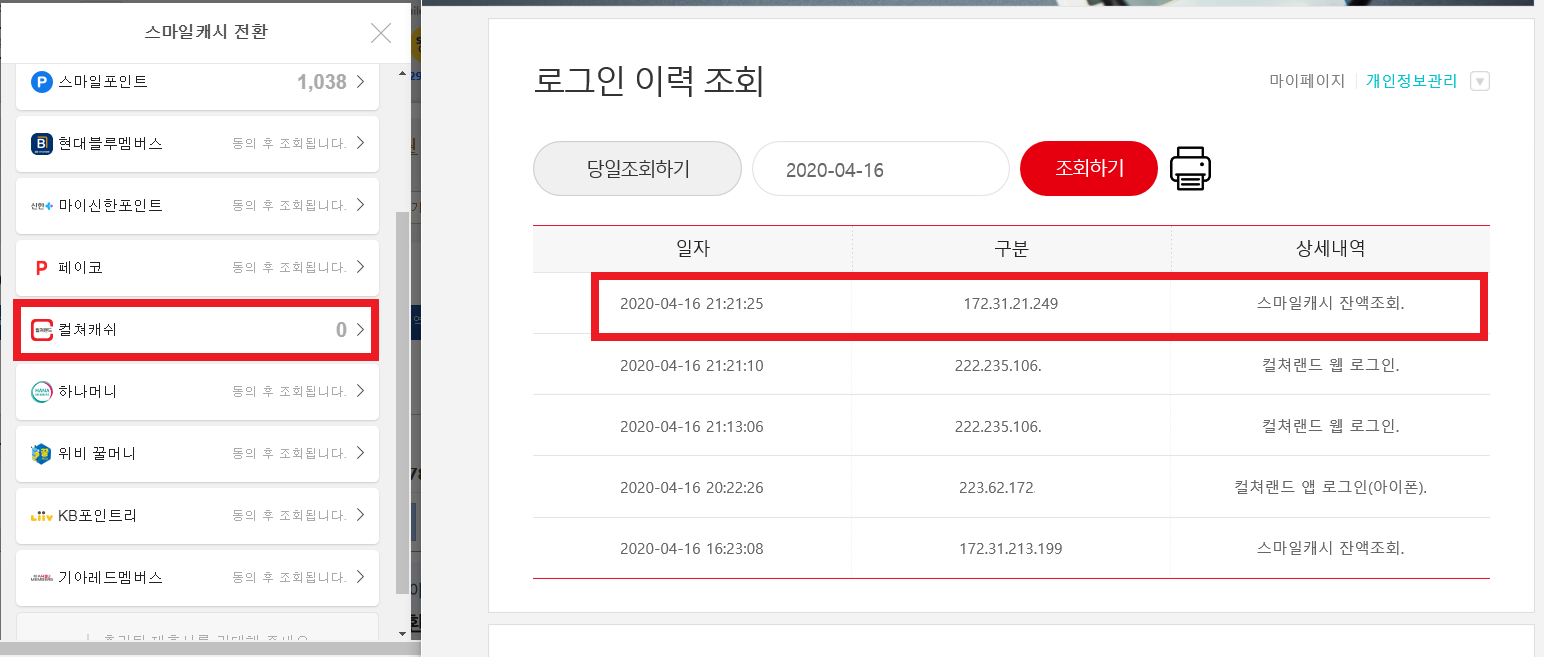Click the date field 2020-04-16
This screenshot has height=657, width=1544.
(x=881, y=169)
